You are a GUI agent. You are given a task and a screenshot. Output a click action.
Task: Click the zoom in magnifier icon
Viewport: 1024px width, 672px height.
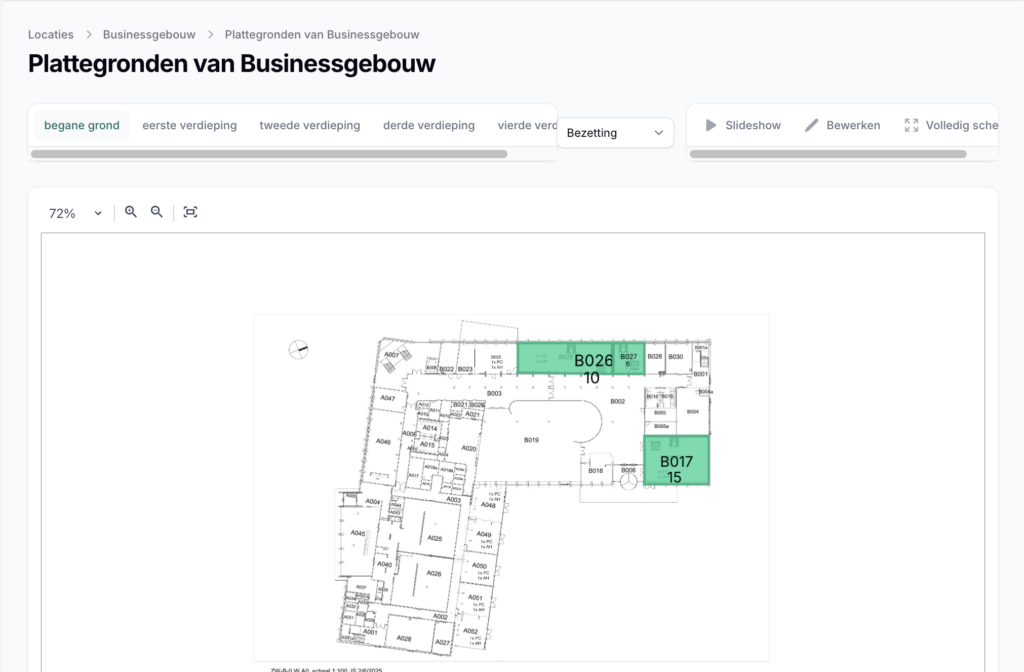[x=131, y=212]
